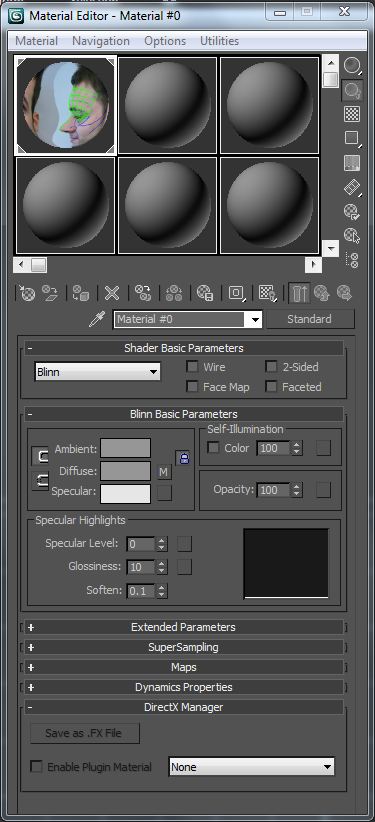This screenshot has width=375, height=822.
Task: Toggle the Video Color Check icon
Action: pyautogui.click(x=352, y=163)
